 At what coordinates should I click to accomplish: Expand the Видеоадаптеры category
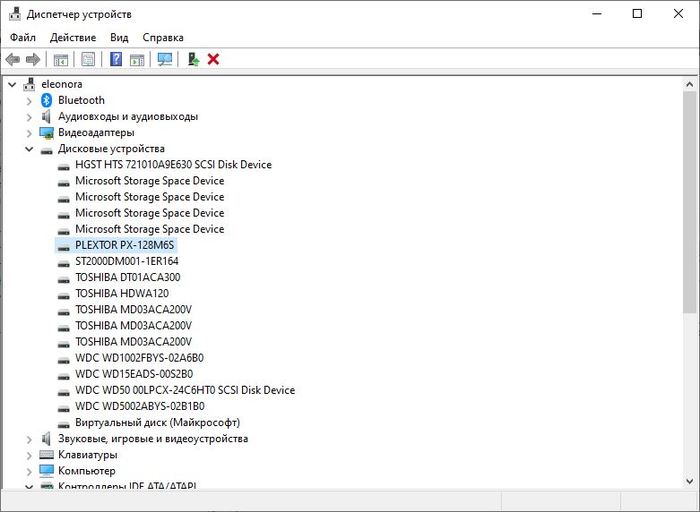click(29, 133)
